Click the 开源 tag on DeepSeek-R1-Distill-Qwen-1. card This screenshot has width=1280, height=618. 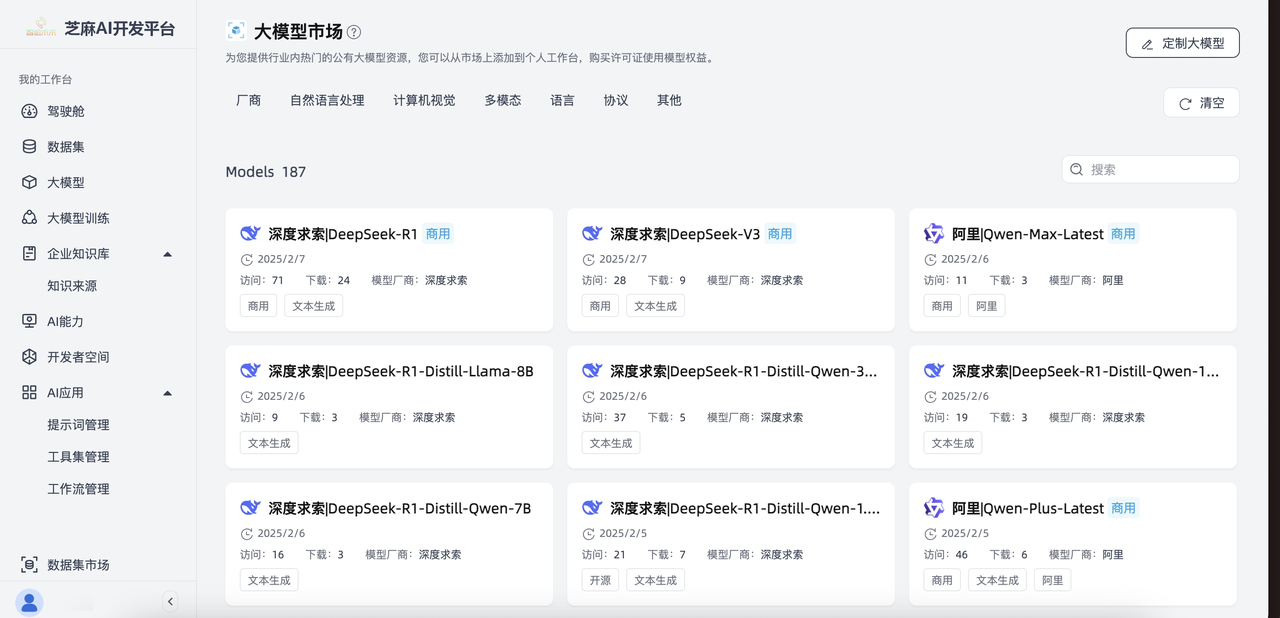point(600,580)
